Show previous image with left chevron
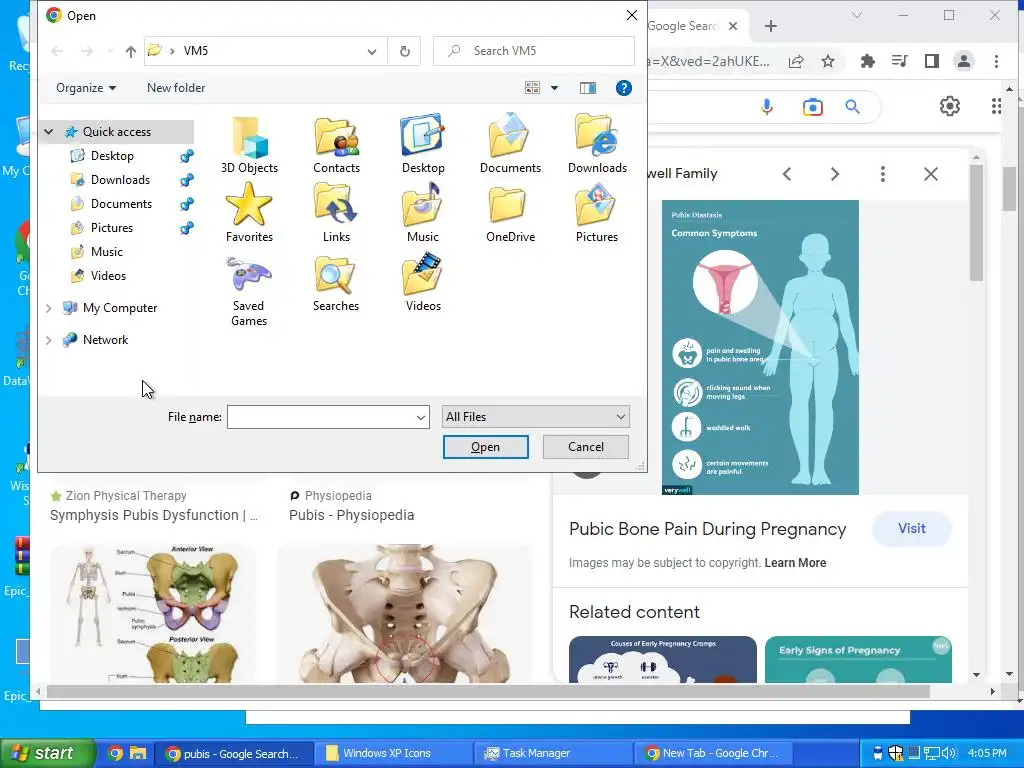The height and width of the screenshot is (768, 1024). click(x=787, y=174)
